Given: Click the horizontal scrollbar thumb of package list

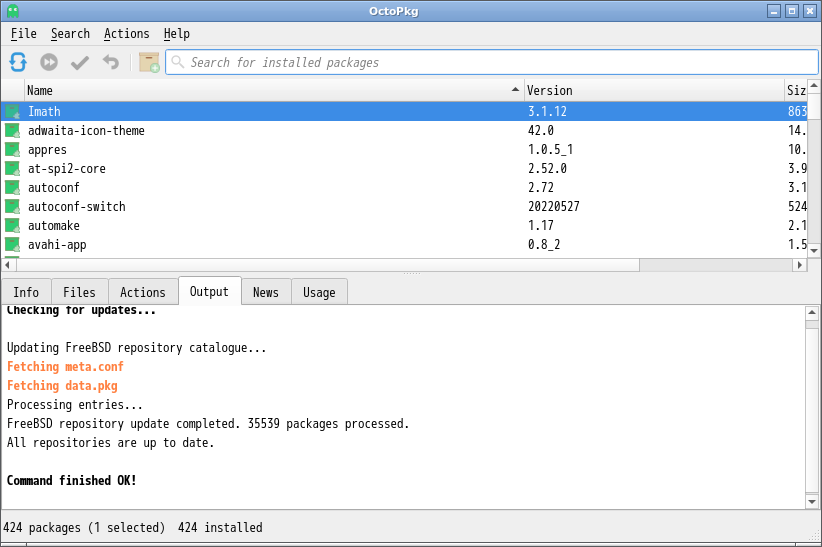Looking at the screenshot, I should pos(328,265).
